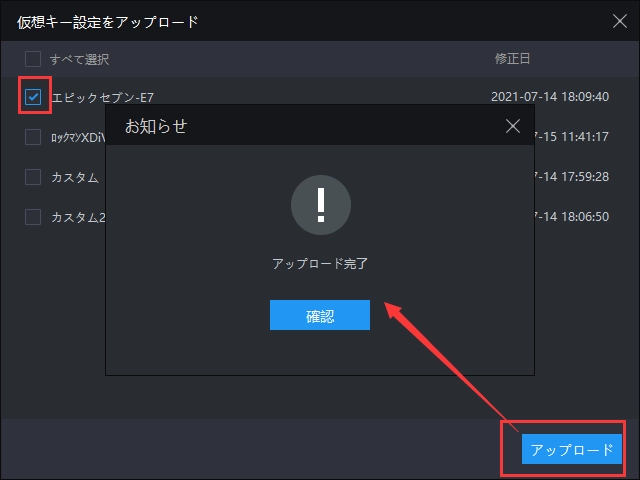Close the お知らせ notification dialog
This screenshot has height=480, width=640.
(513, 126)
